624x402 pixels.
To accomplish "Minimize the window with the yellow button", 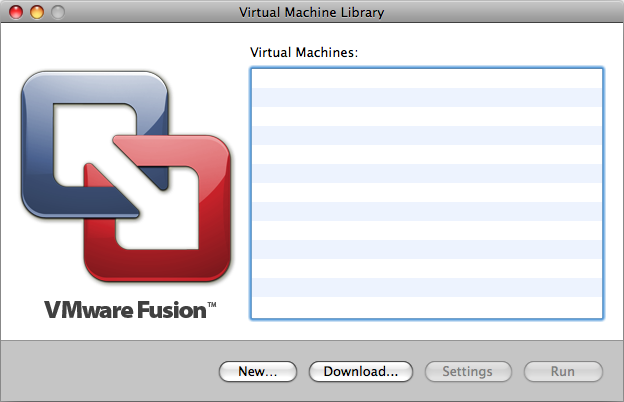I will pyautogui.click(x=37, y=12).
